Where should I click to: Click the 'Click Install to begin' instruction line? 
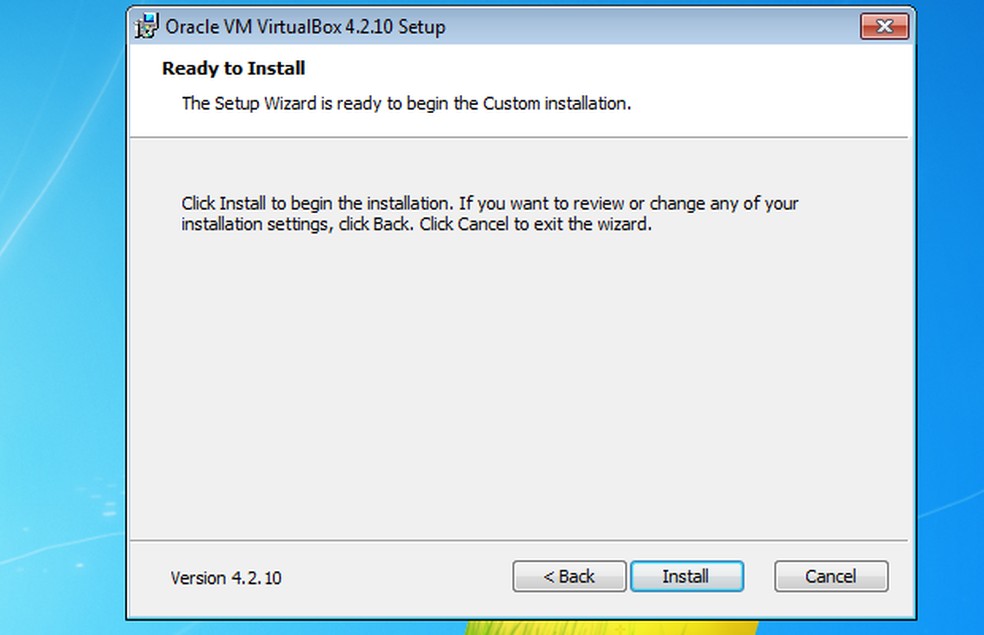(490, 203)
